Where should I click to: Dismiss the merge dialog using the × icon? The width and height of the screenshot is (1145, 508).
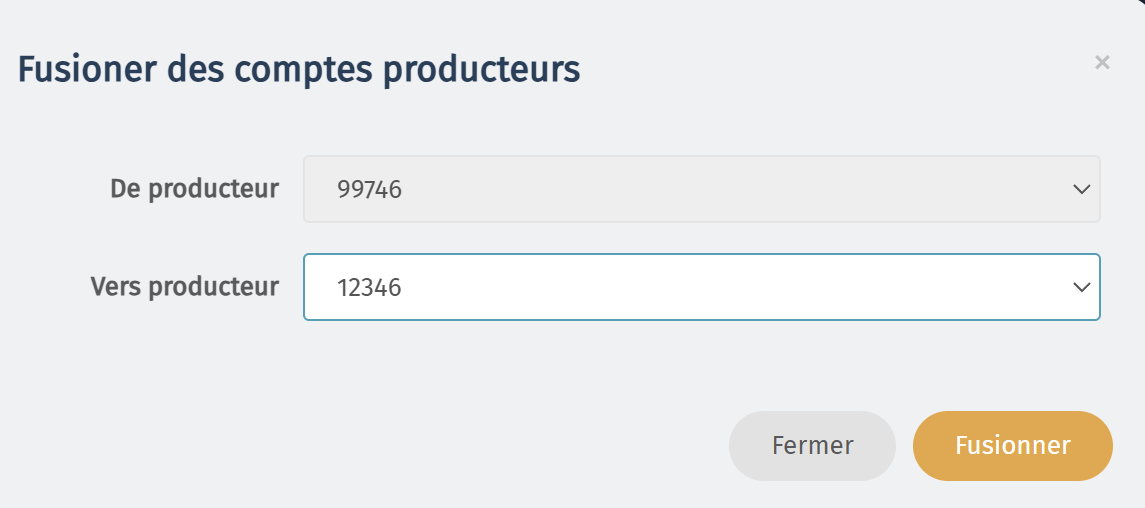pos(1102,63)
